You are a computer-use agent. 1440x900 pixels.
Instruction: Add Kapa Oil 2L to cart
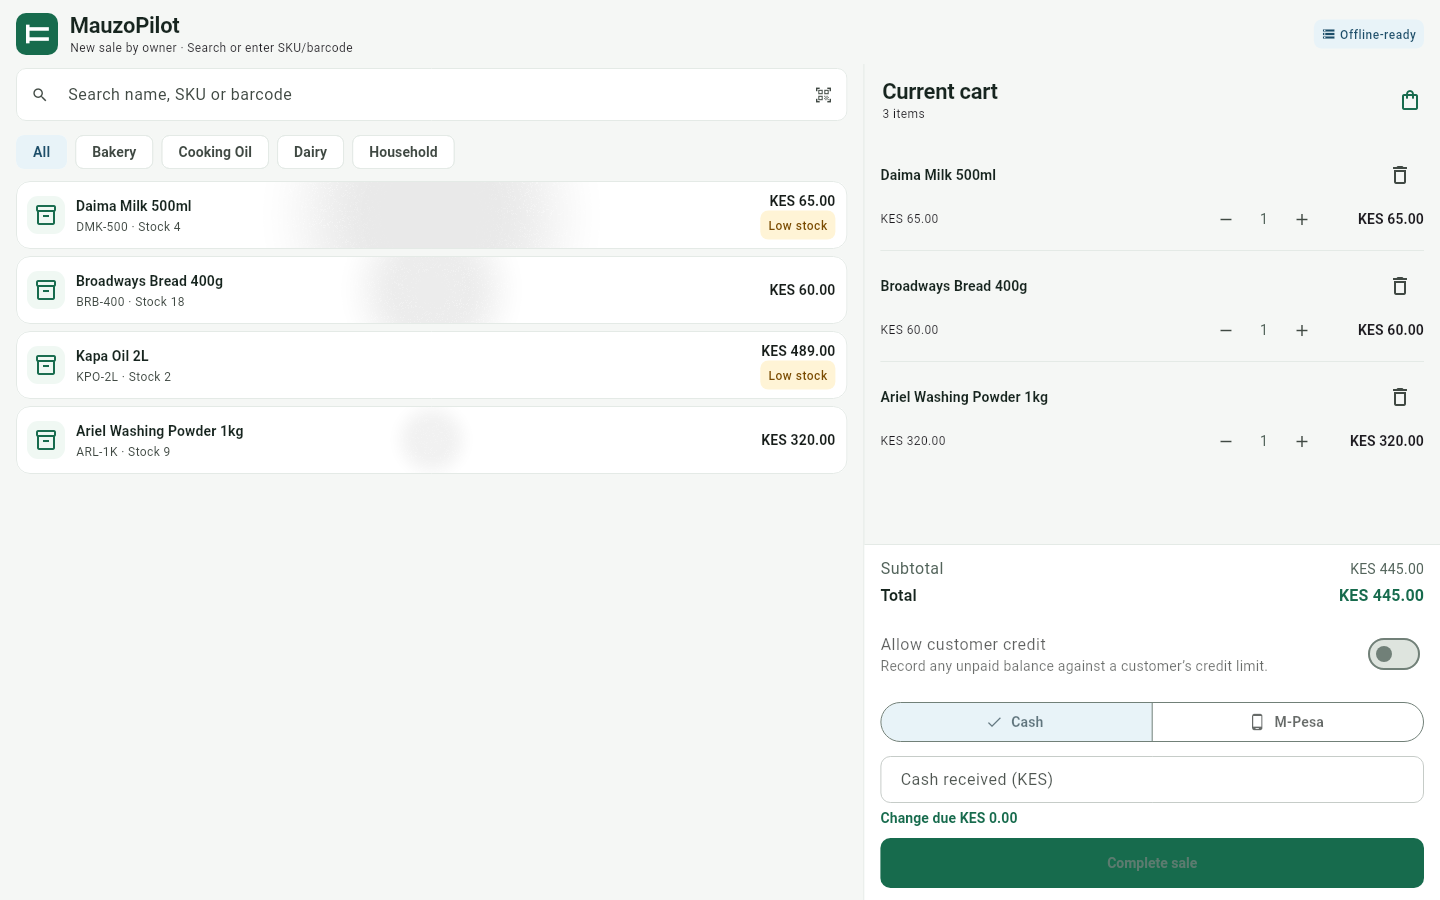coord(432,365)
